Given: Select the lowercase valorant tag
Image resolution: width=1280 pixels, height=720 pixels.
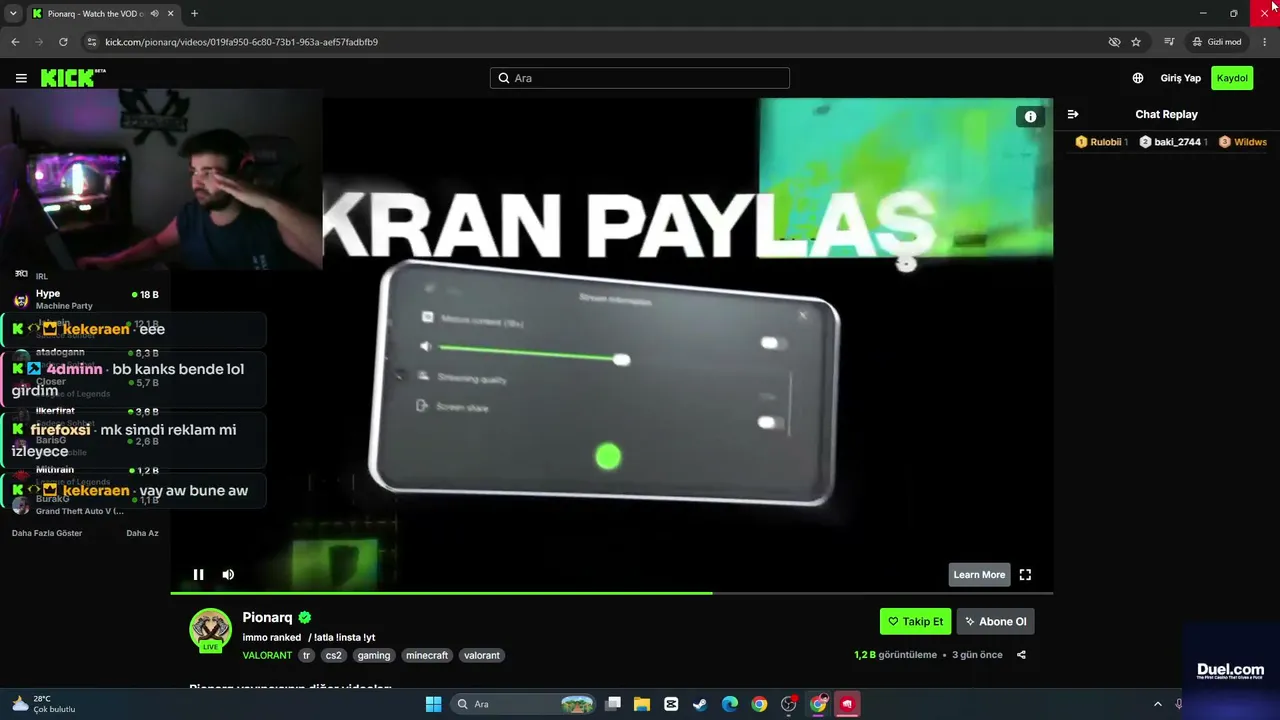Looking at the screenshot, I should click(x=481, y=655).
